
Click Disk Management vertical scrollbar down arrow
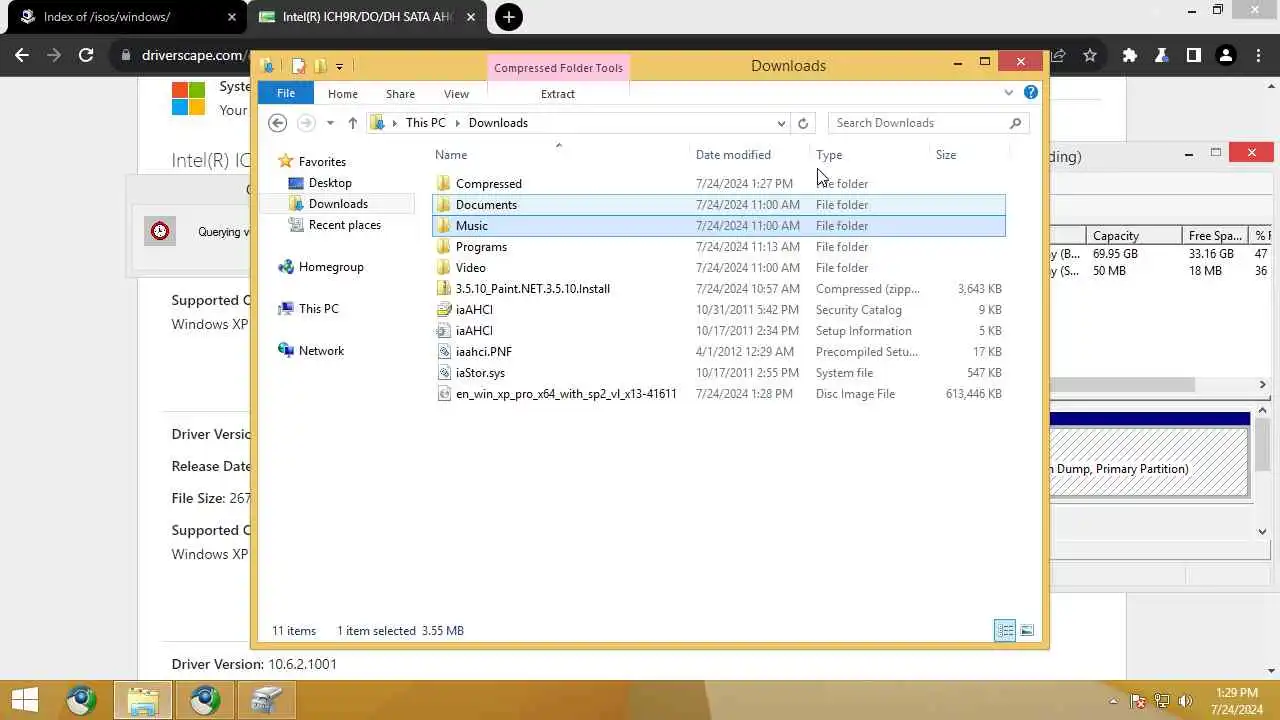[1262, 532]
